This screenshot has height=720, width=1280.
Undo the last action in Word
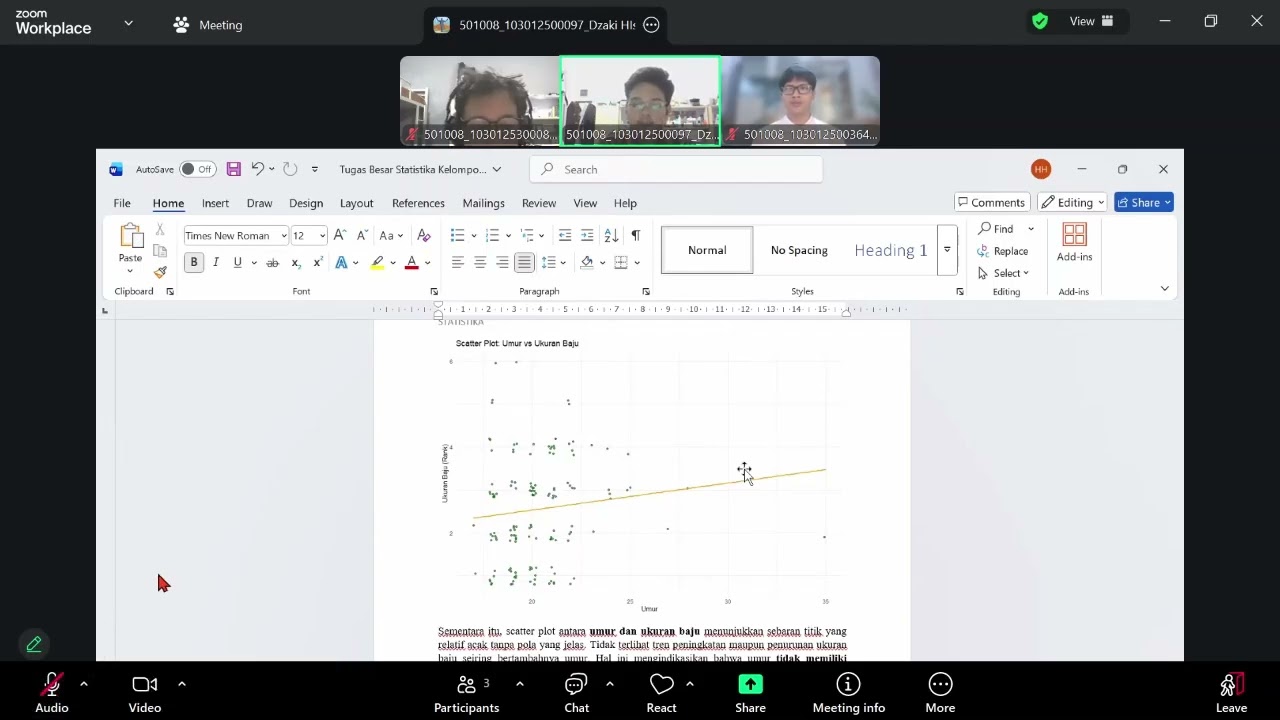click(x=258, y=169)
